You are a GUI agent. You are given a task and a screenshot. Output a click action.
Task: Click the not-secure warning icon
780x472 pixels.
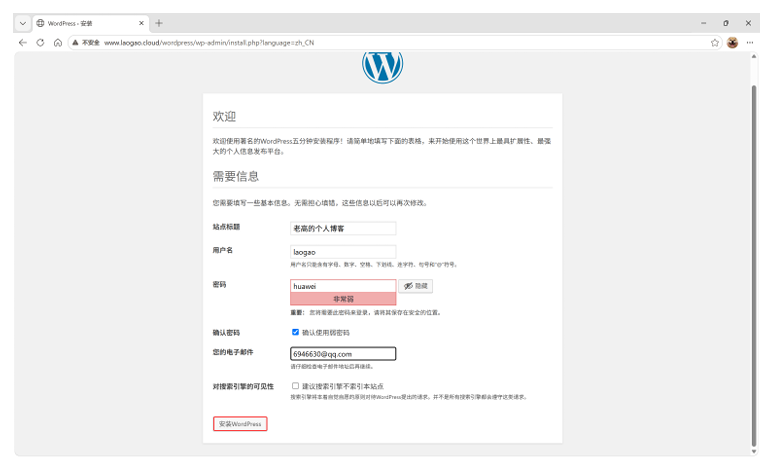point(75,43)
